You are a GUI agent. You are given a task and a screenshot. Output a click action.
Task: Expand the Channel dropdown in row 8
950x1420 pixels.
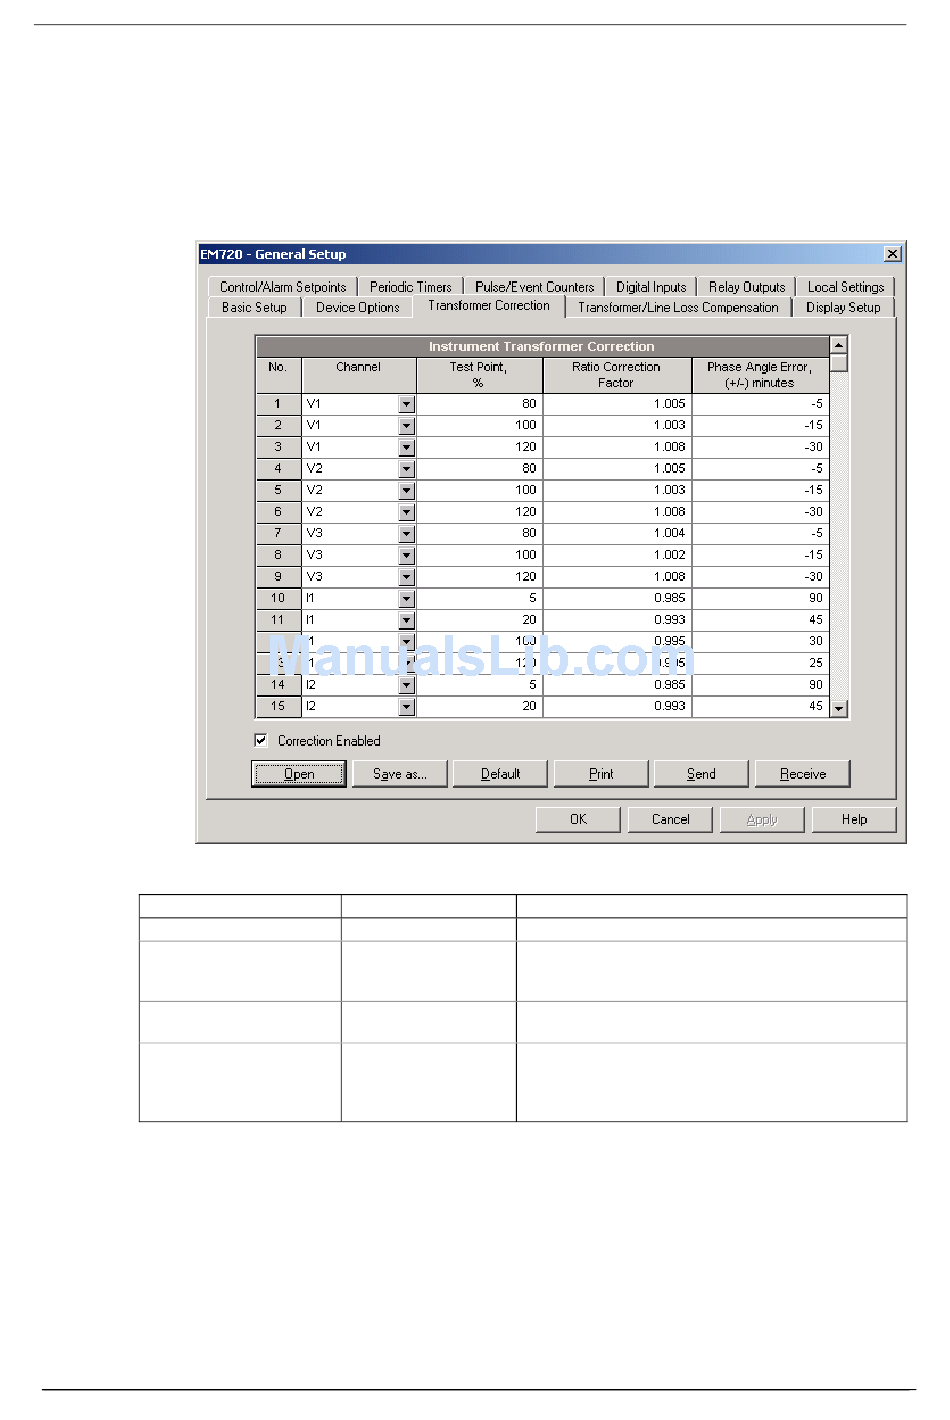tap(406, 555)
